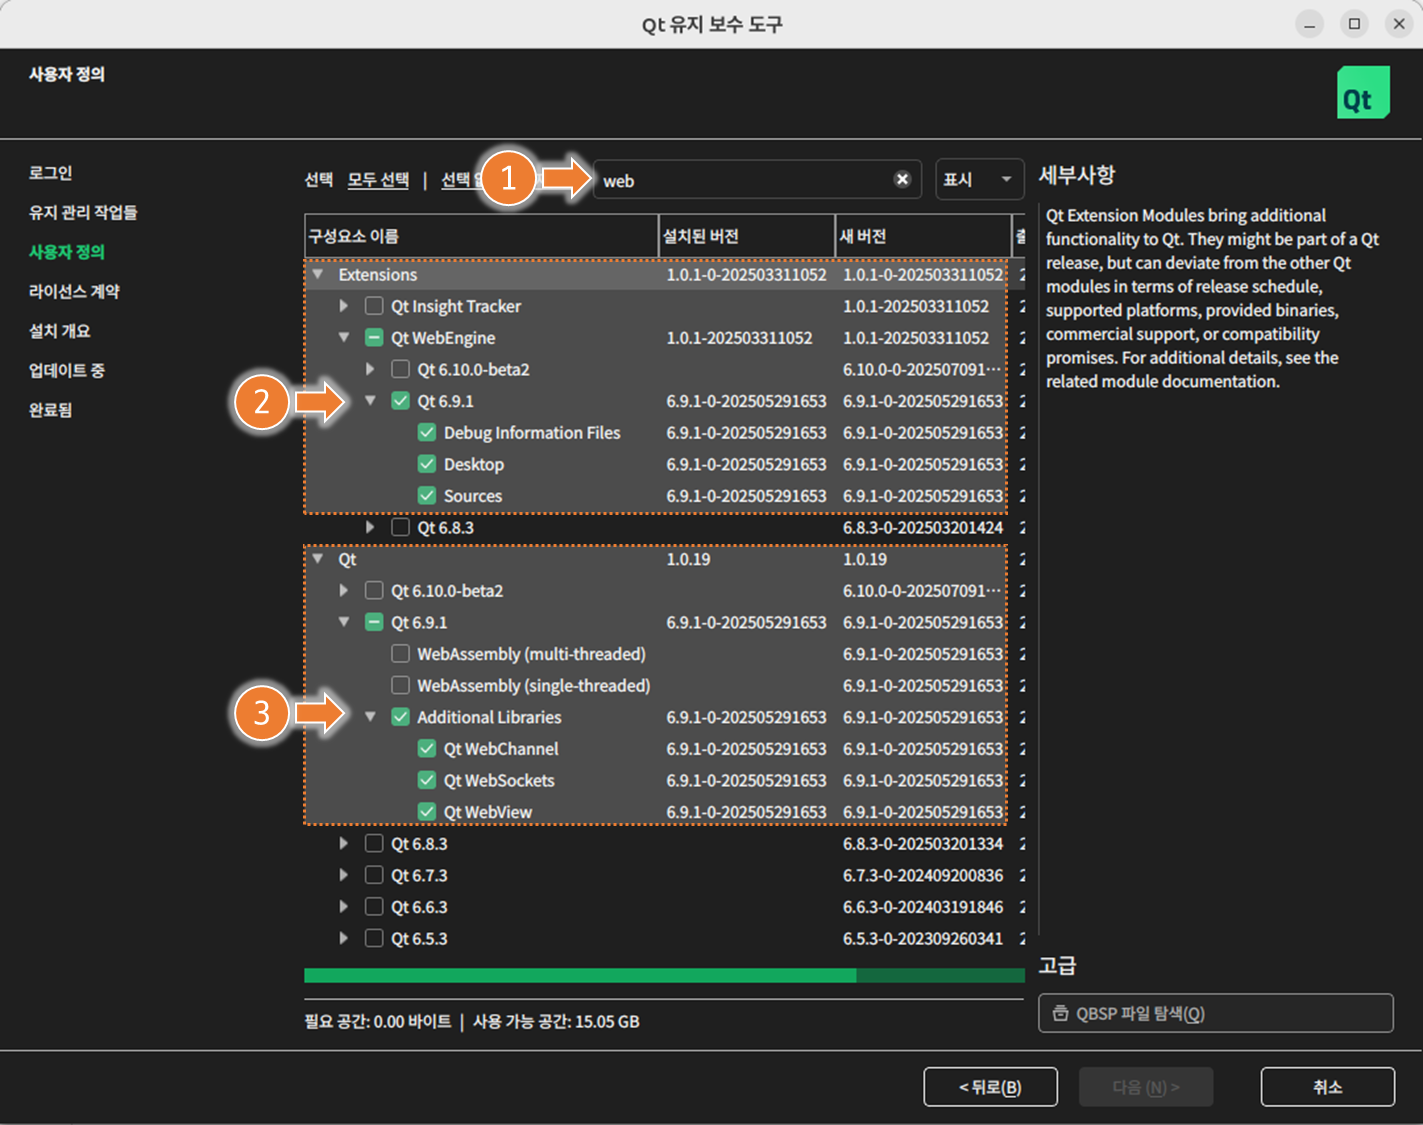Screen dimensions: 1423x1125
Task: Go to the 완료됨 step
Action: pyautogui.click(x=50, y=410)
